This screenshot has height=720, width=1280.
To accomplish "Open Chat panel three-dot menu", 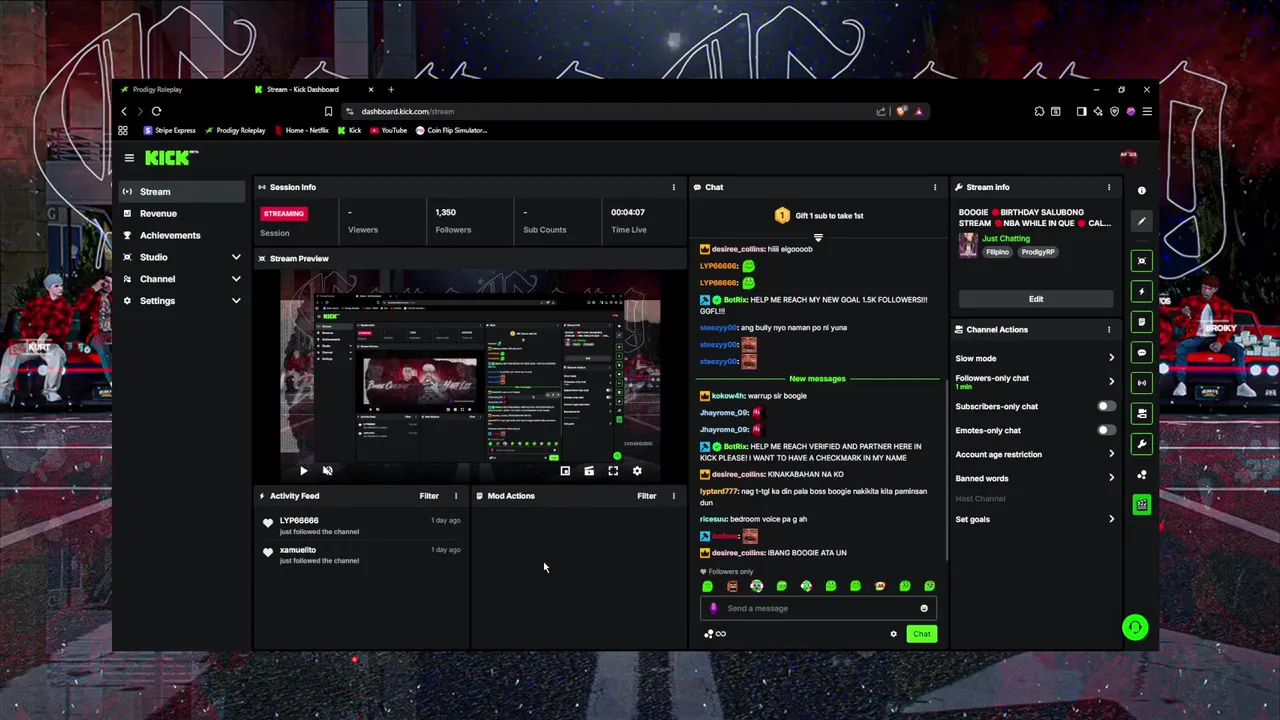I will point(935,187).
